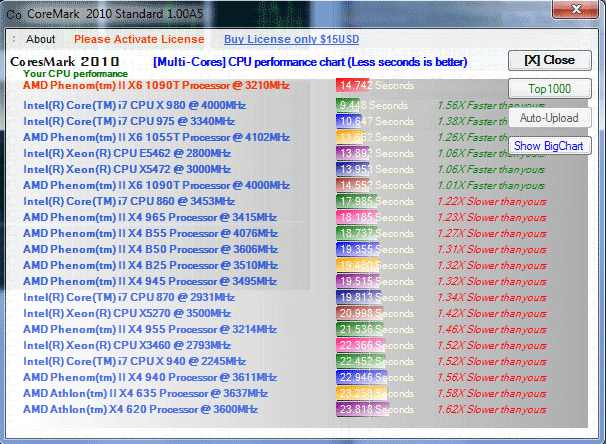This screenshot has width=606, height=444.
Task: Click the Auto-Upload button
Action: [x=549, y=118]
